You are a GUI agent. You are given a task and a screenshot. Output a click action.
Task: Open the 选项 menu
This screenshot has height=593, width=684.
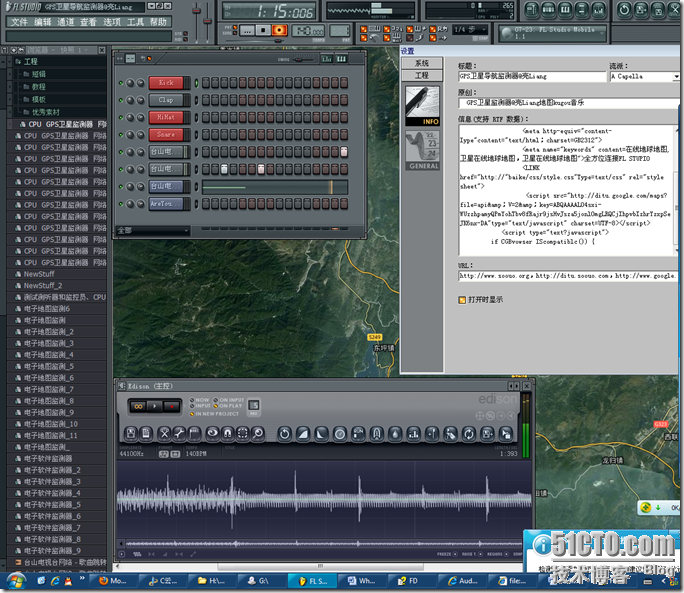point(112,22)
